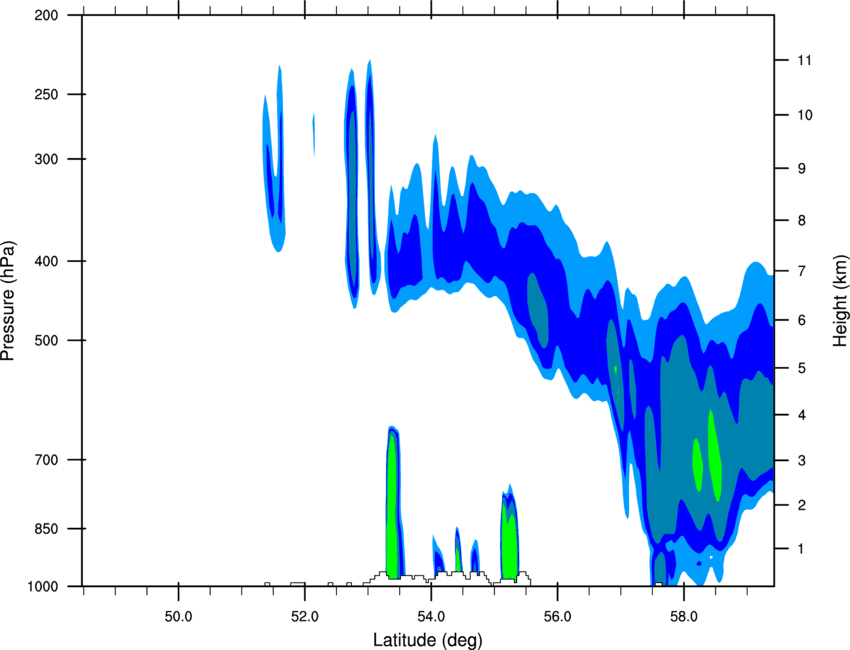Click the "Latitude (deg)" axis title

tap(428, 640)
